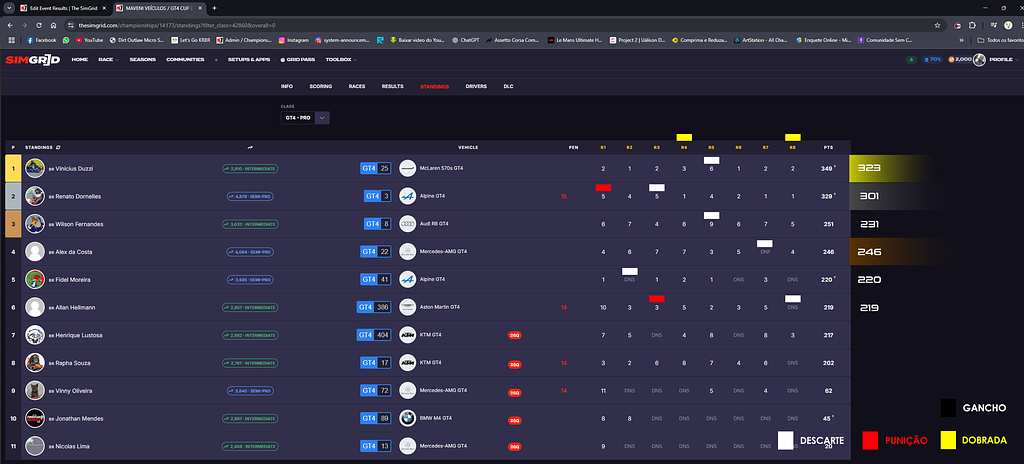Open the ChatGPT bookmark
The width and height of the screenshot is (1024, 464).
466,40
